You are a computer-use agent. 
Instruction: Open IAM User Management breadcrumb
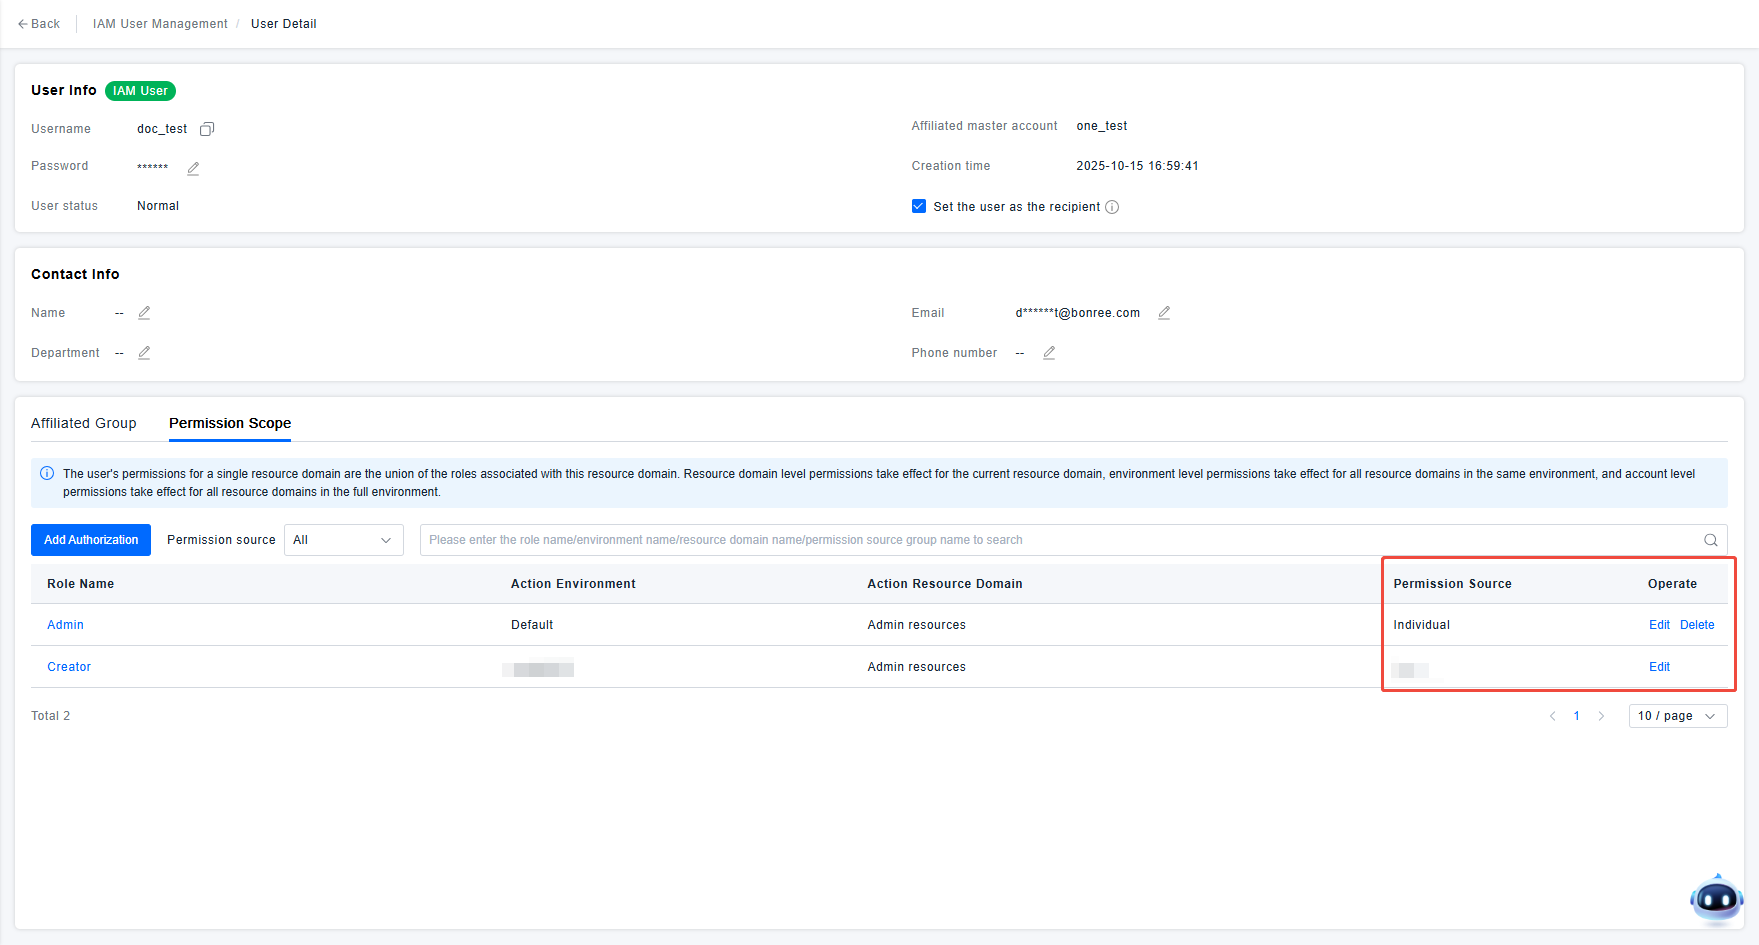tap(160, 24)
